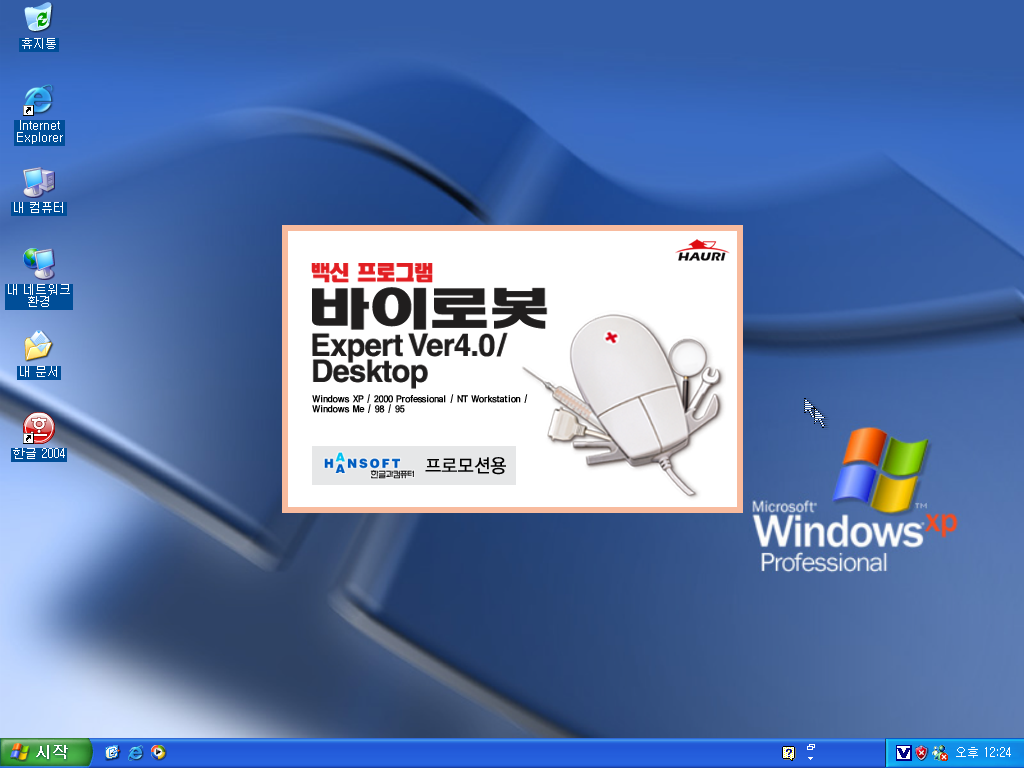Image resolution: width=1024 pixels, height=768 pixels.
Task: Click the Windows Messenger tray icon
Action: coord(940,753)
